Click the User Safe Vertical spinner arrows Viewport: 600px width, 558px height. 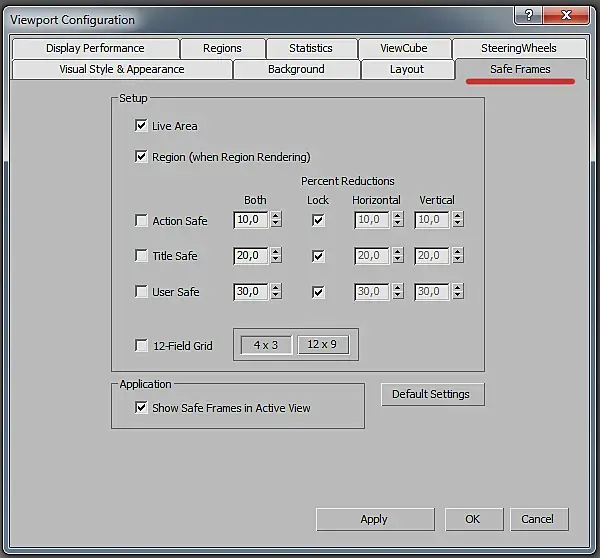(x=458, y=291)
